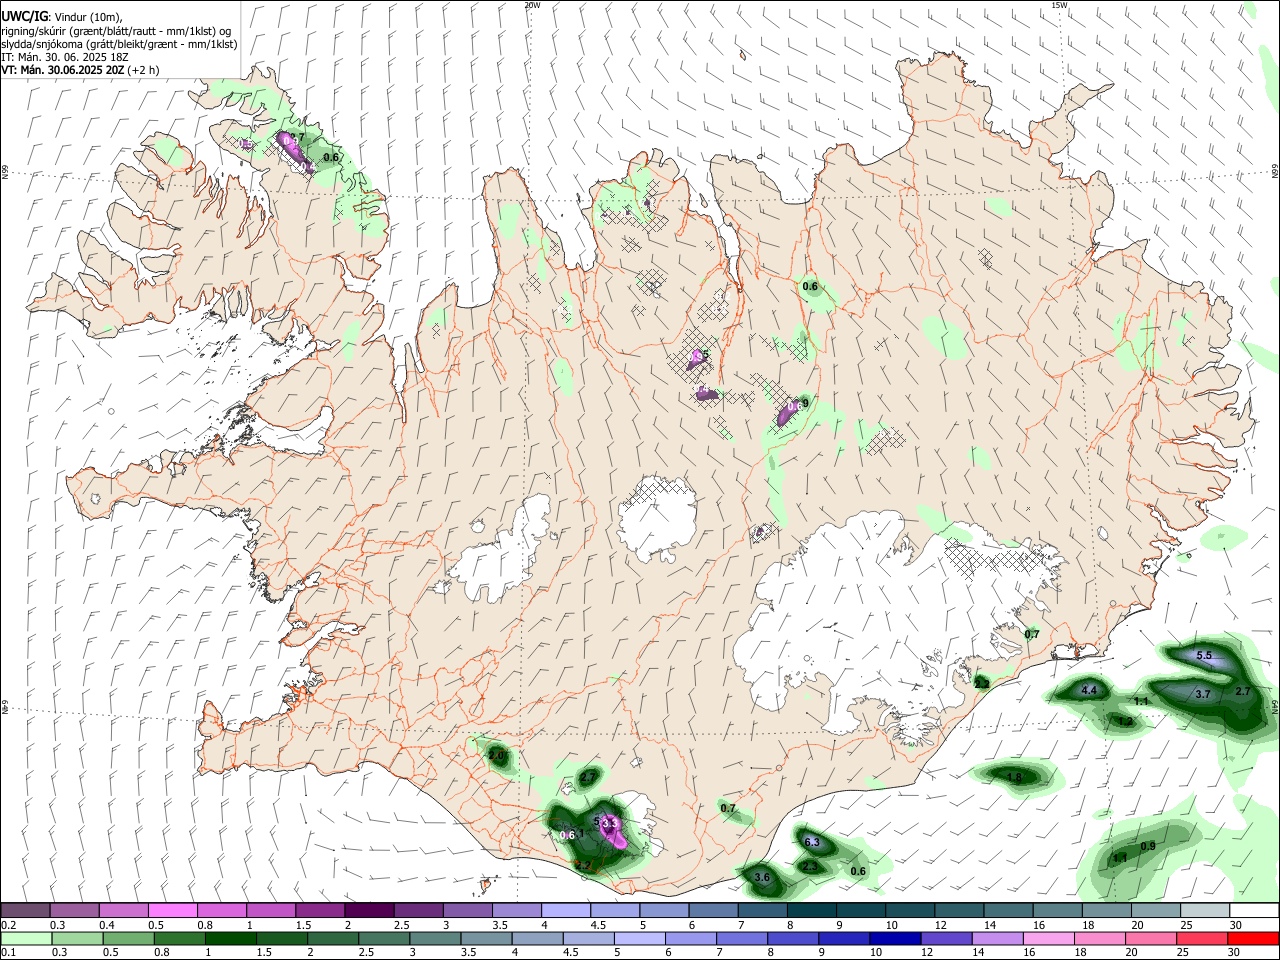Click the pale grey 25–30 swatch in upper legend

tap(1205, 910)
